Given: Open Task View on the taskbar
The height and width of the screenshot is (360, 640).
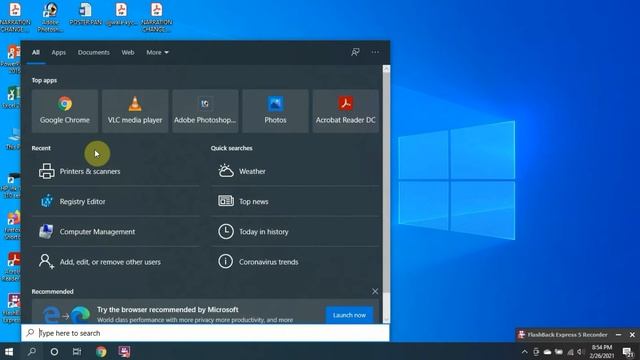Looking at the screenshot, I should (77, 351).
